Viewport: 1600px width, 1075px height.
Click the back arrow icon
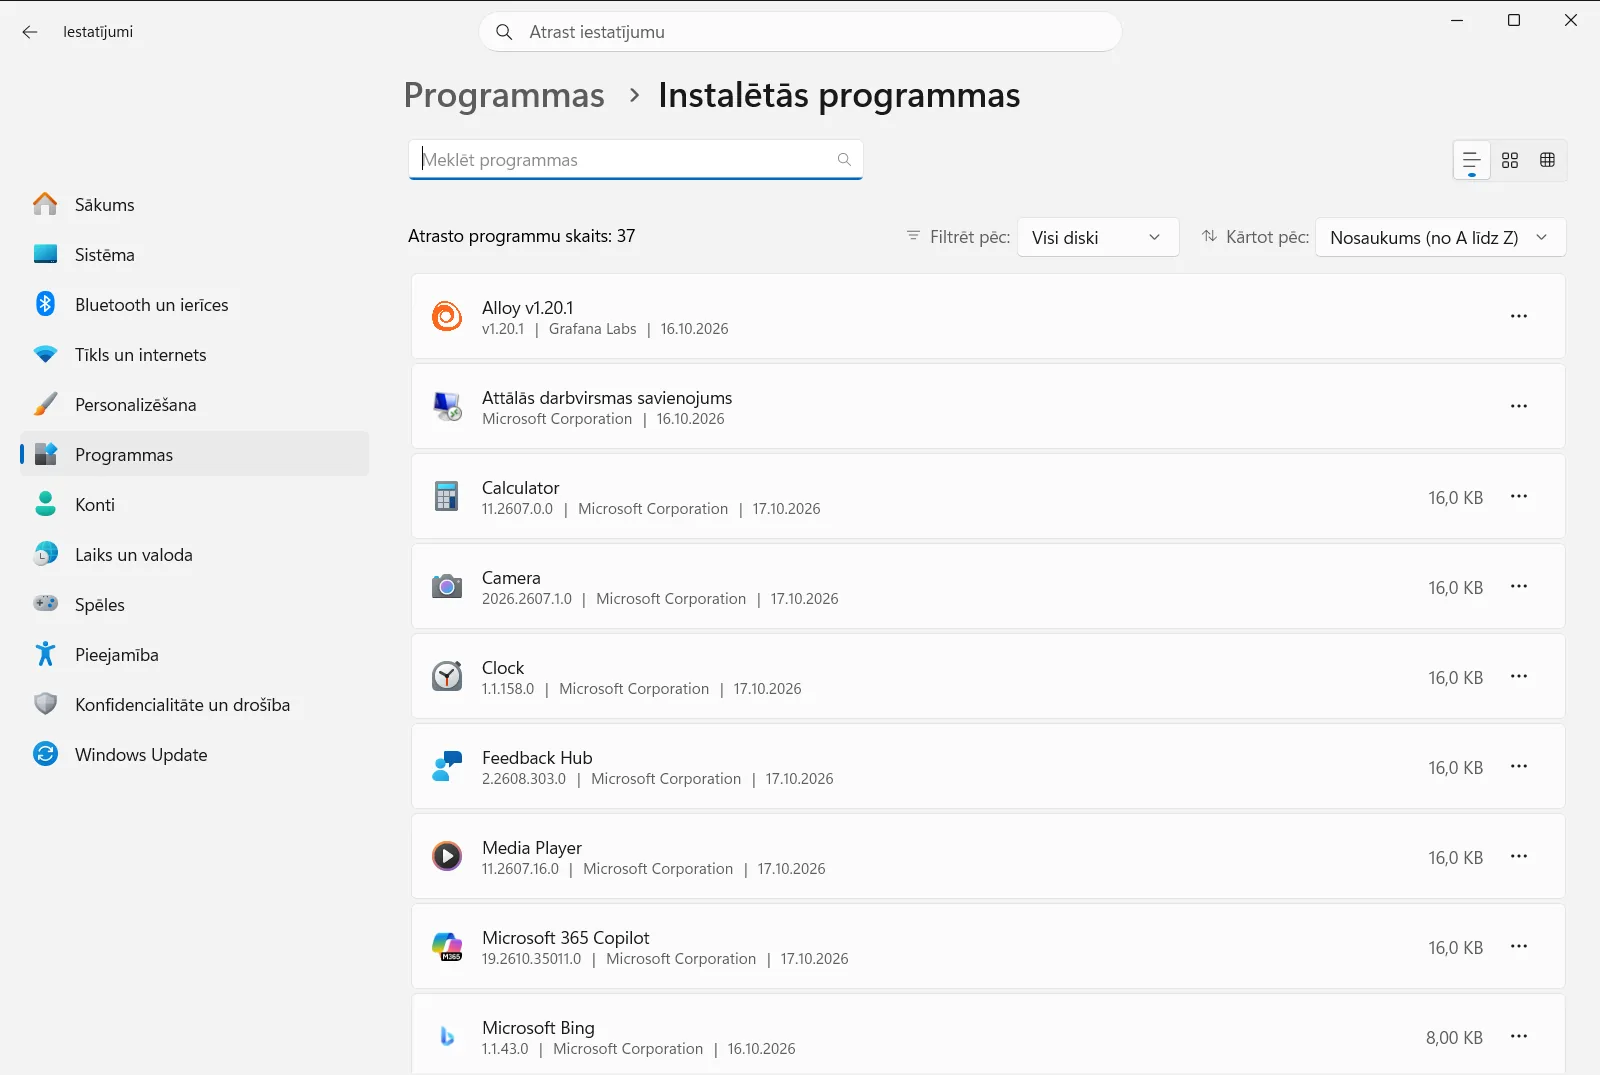tap(30, 32)
